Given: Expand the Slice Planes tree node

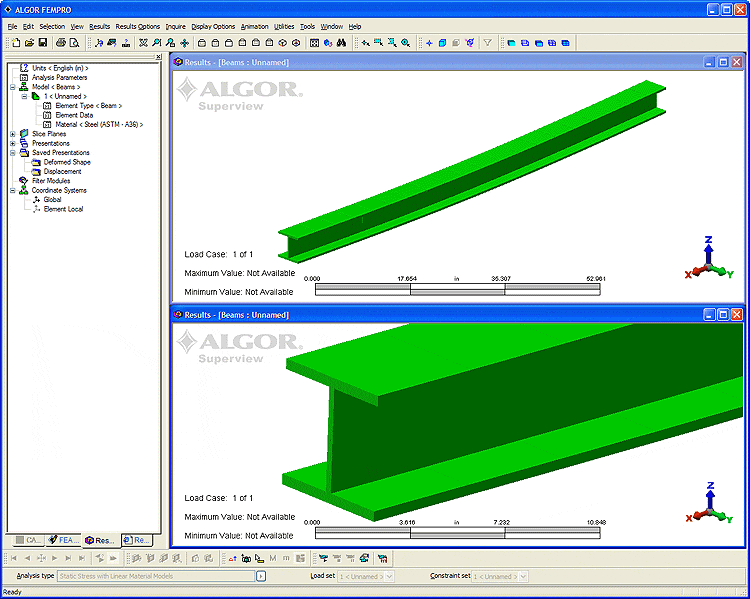Looking at the screenshot, I should coord(12,134).
